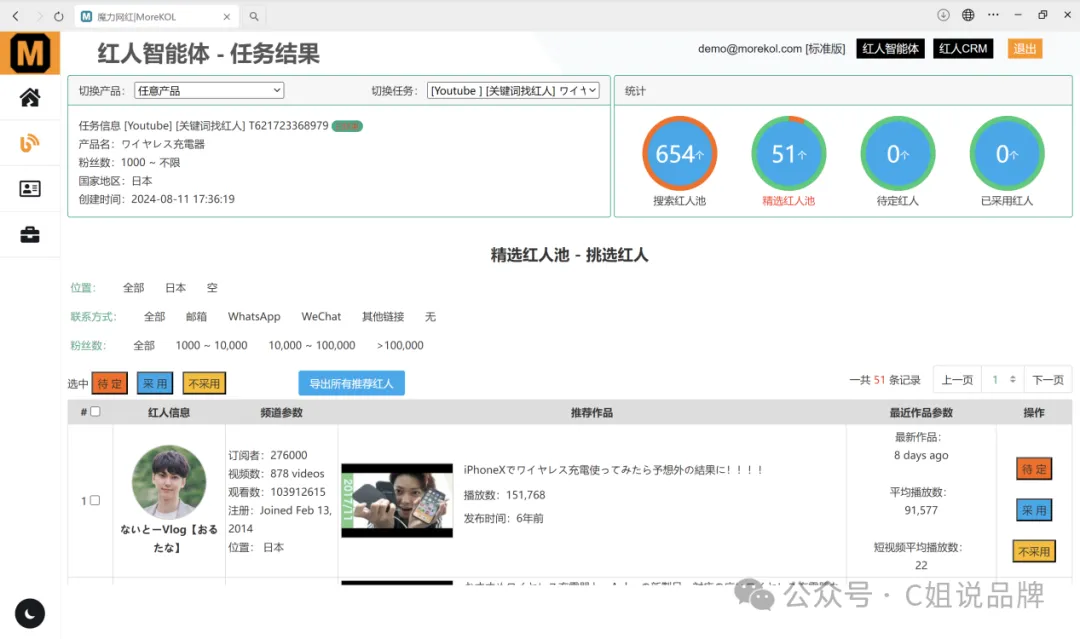
Task: Click the browser search magnifier icon
Action: 254,17
